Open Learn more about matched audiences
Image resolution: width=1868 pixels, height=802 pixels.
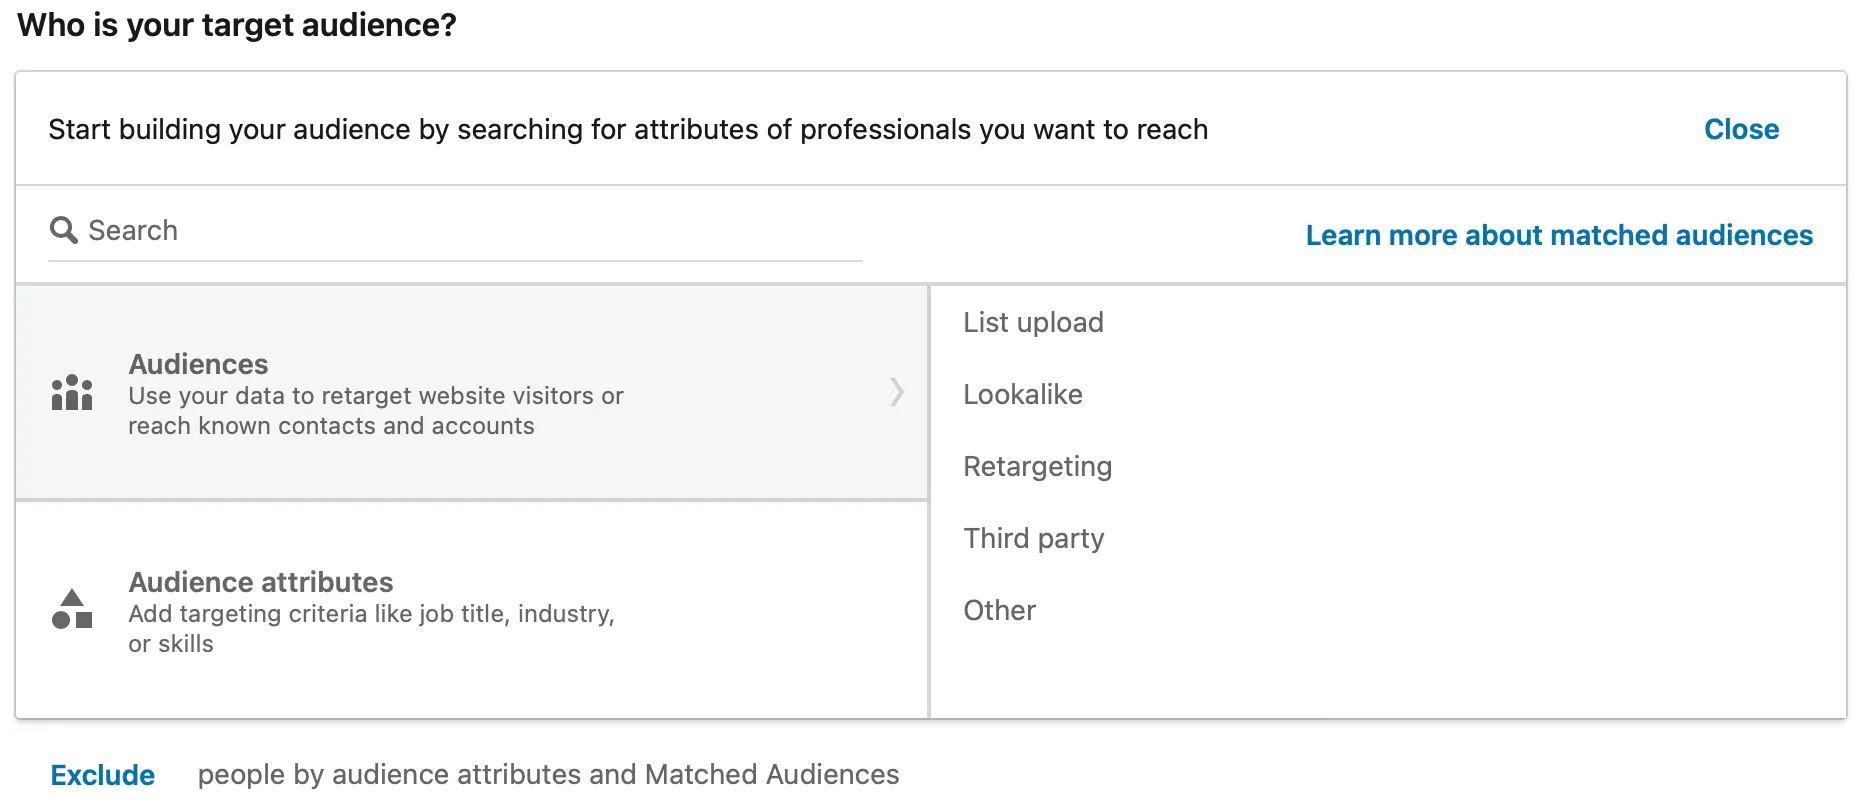1559,235
